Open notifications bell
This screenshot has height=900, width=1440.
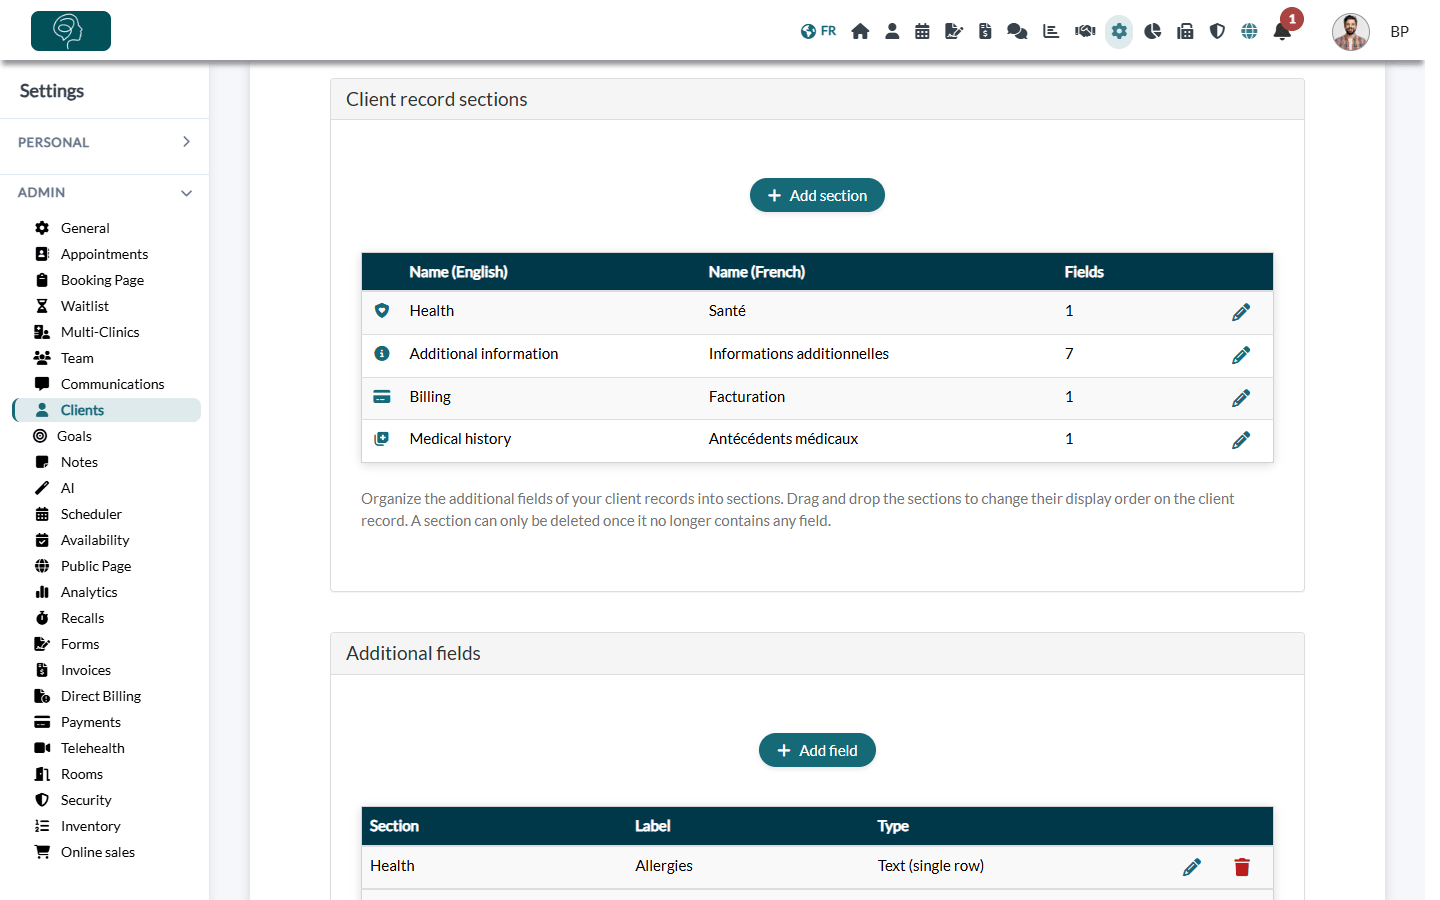(x=1282, y=31)
